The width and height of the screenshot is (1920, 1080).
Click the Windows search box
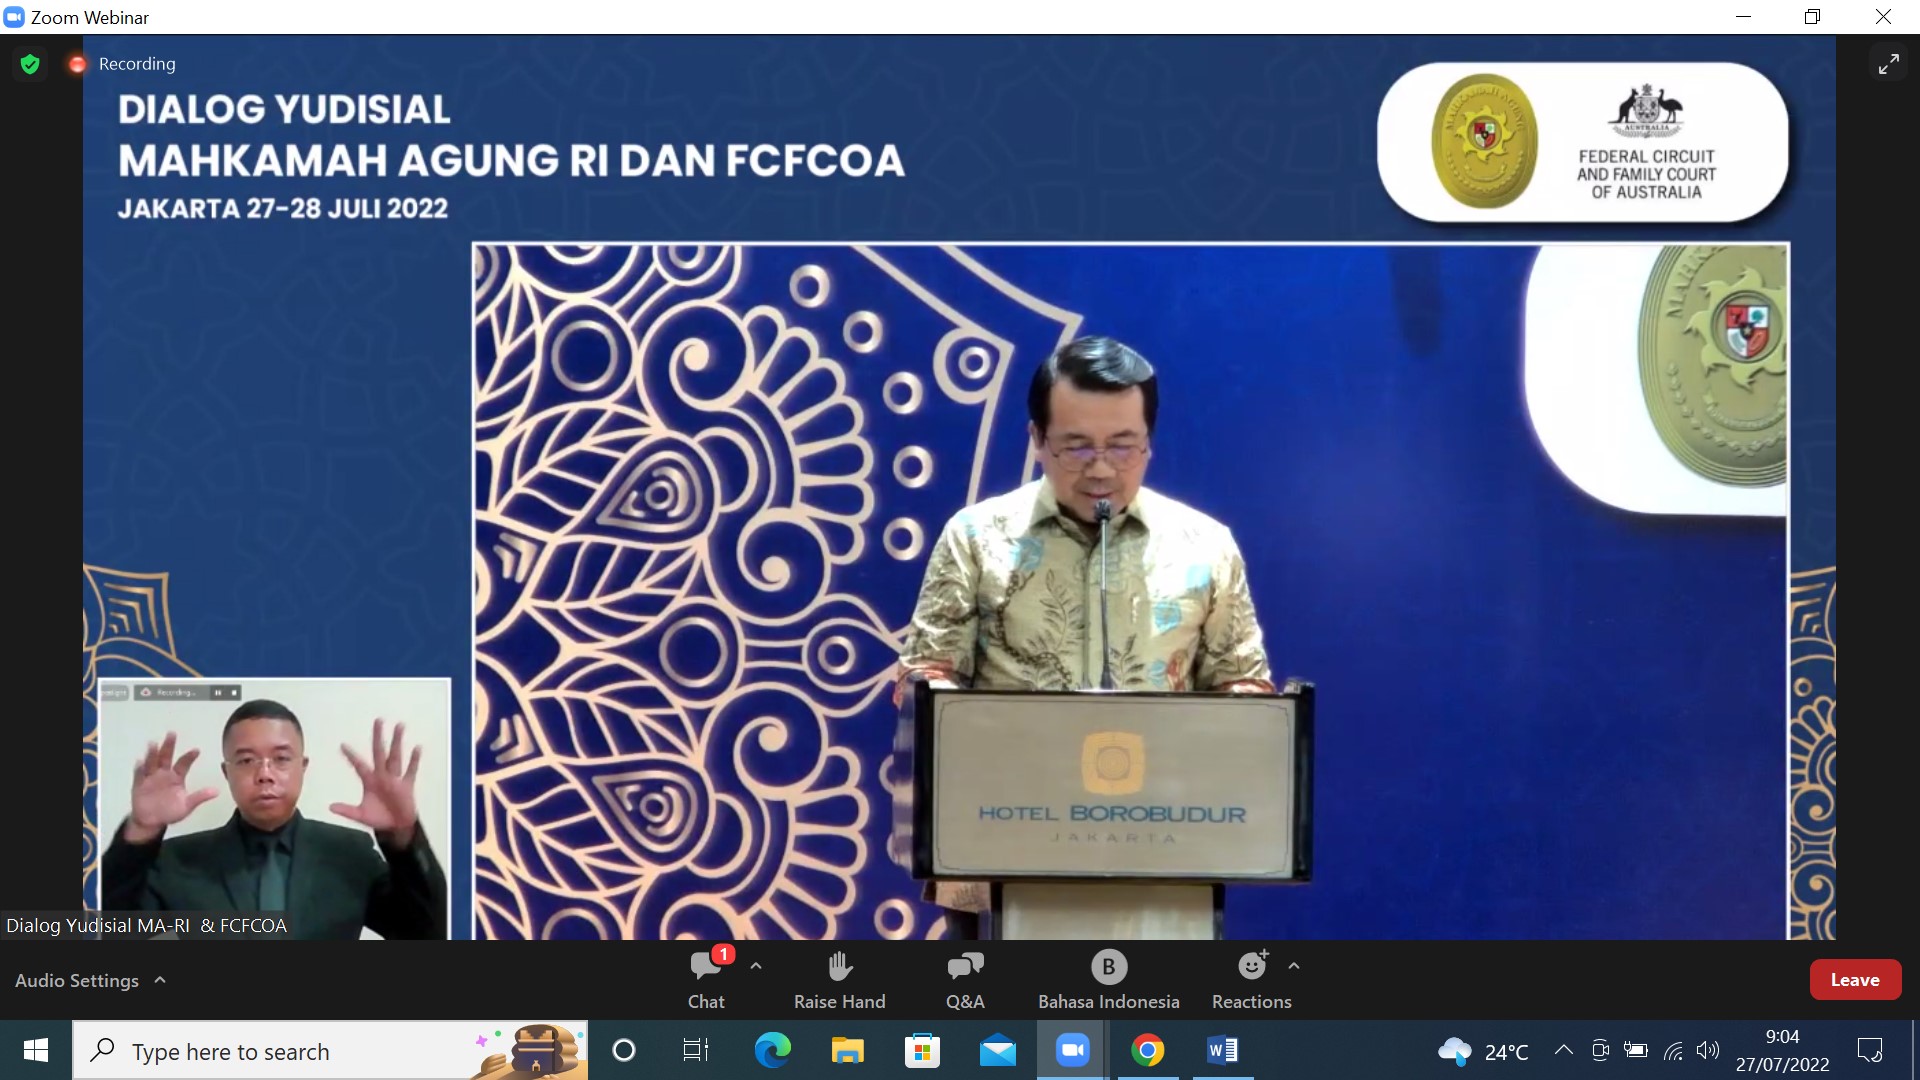pyautogui.click(x=300, y=1051)
